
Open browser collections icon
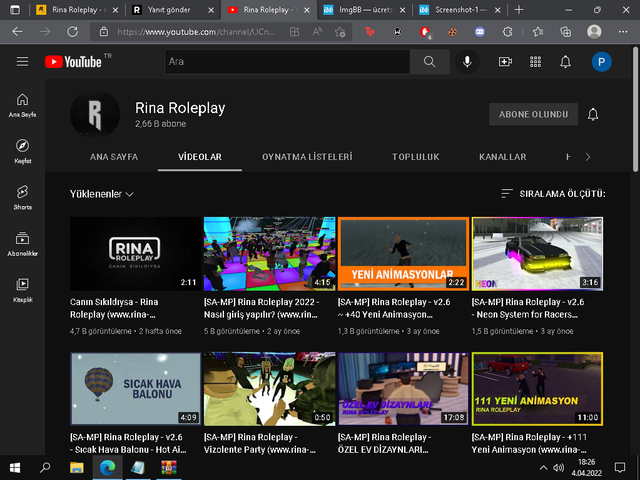click(x=566, y=31)
